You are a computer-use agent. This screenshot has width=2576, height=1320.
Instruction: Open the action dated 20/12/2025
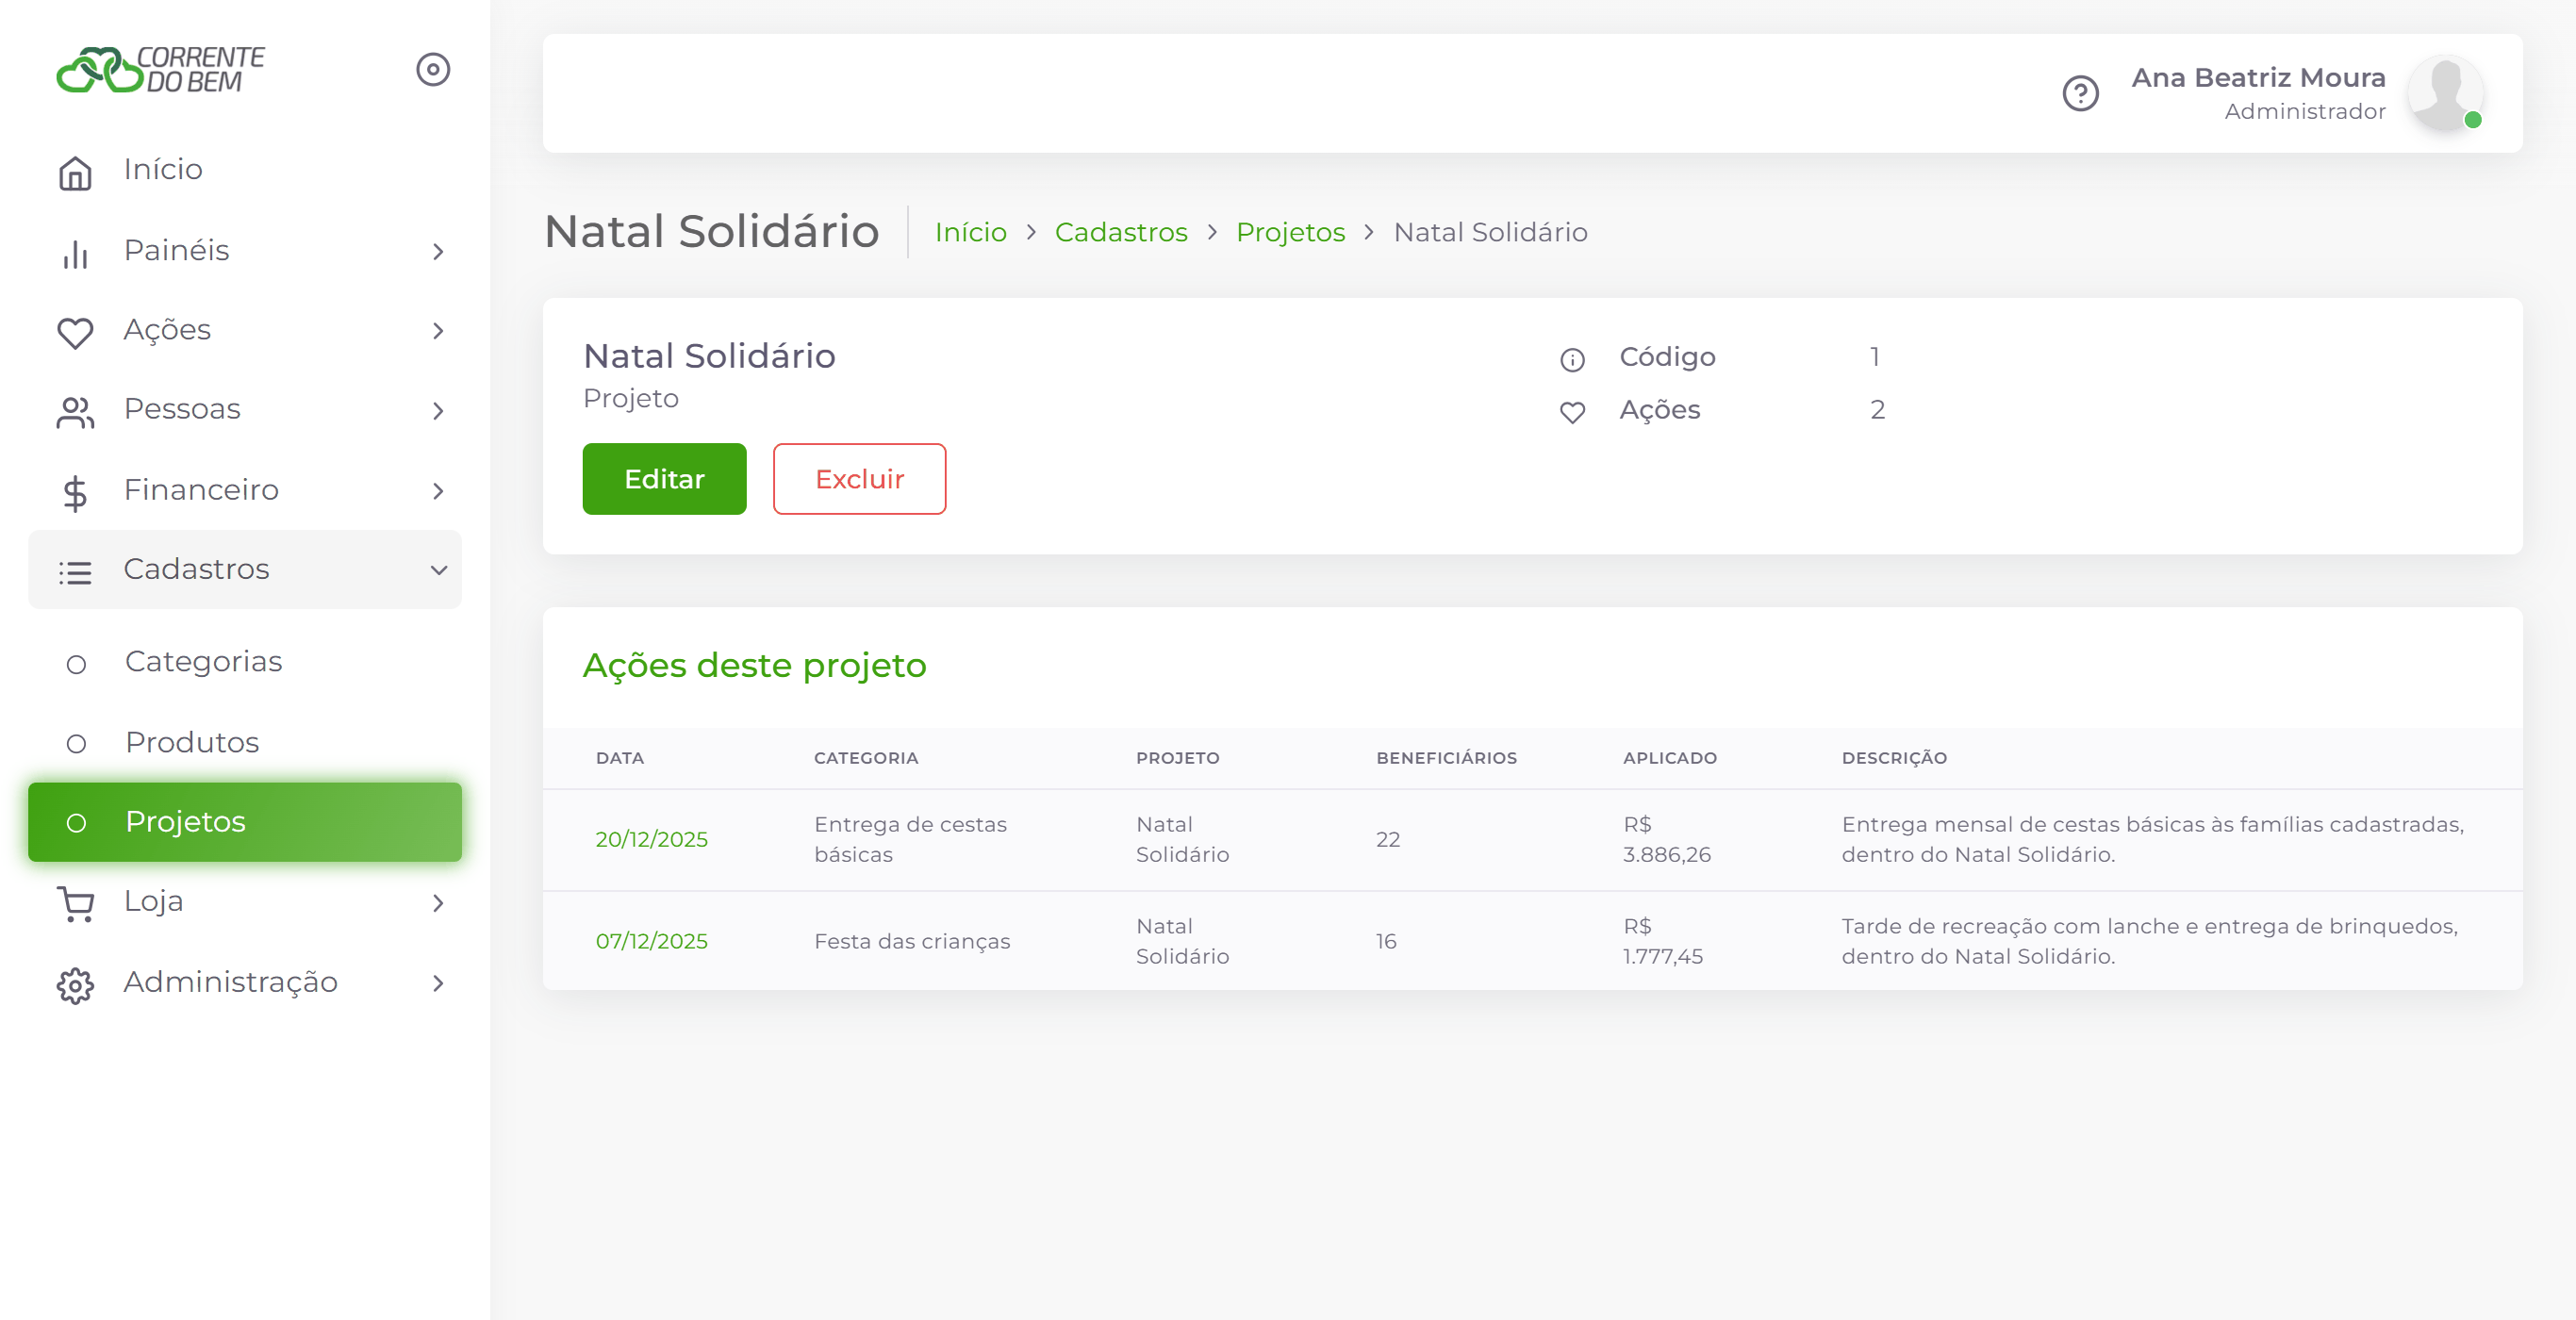point(651,840)
